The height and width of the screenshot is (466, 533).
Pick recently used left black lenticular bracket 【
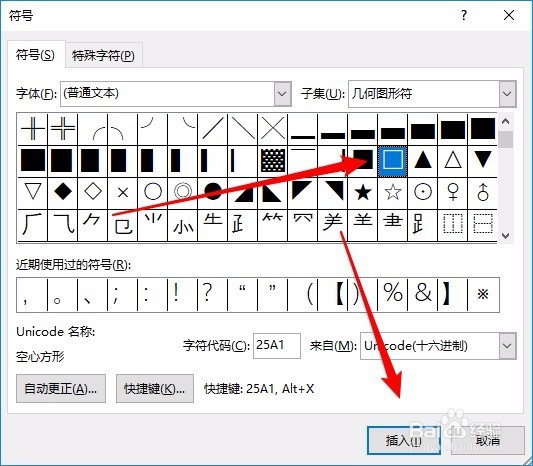pos(332,294)
